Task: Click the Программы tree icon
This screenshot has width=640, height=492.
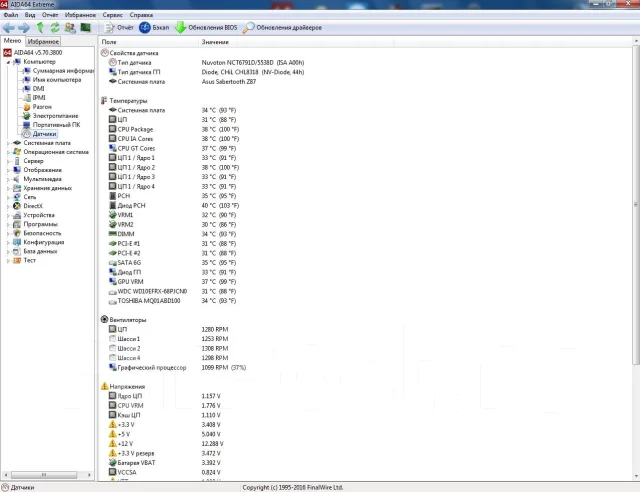Action: (17, 224)
